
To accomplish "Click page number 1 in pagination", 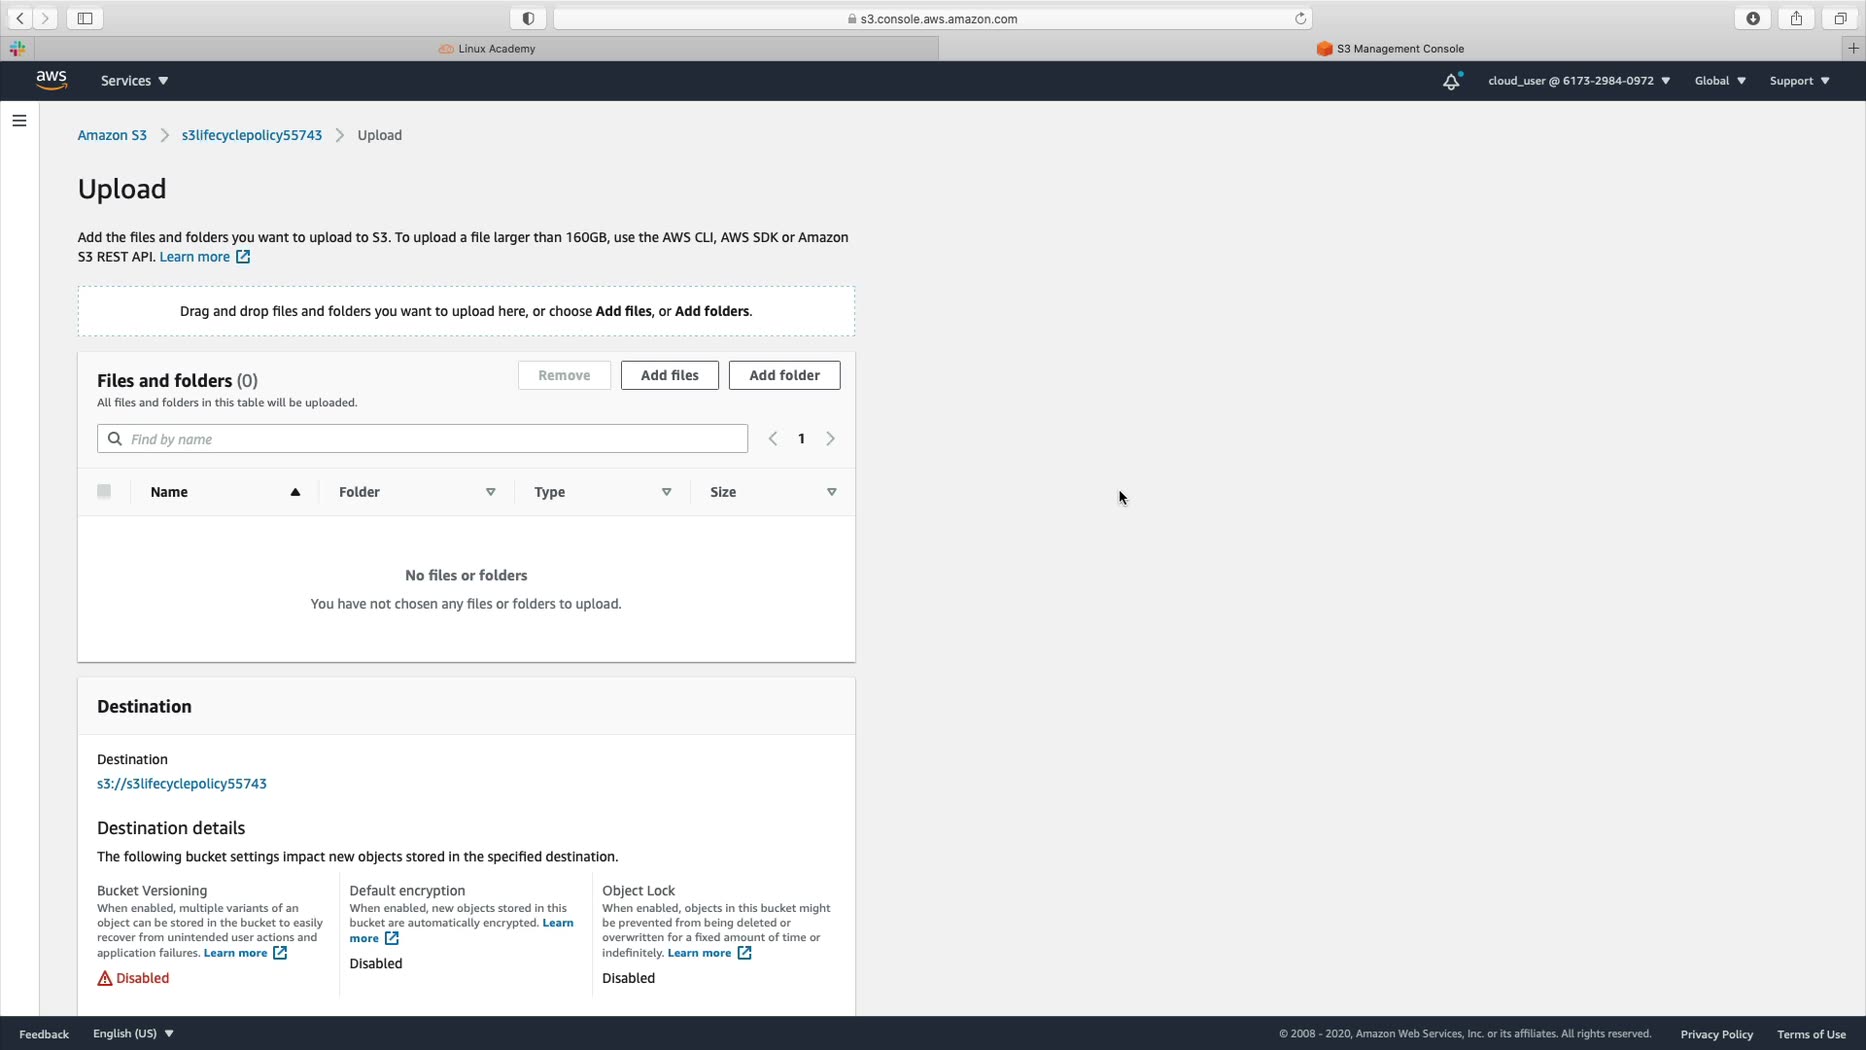I will [x=801, y=439].
